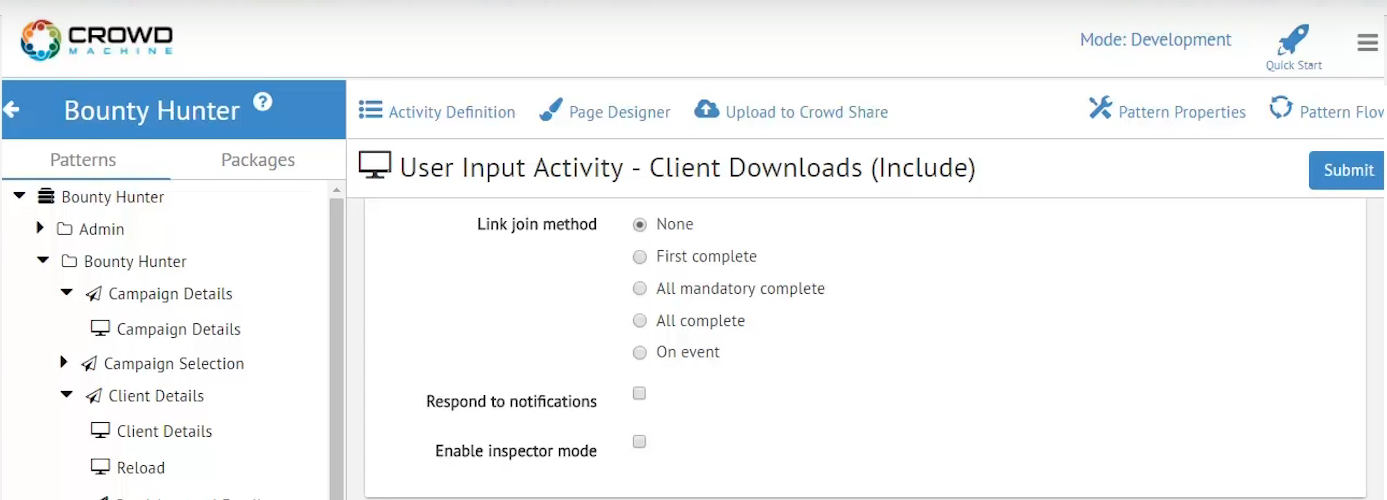The image size is (1387, 500).
Task: Open the Page Designer brush icon
Action: [x=550, y=110]
